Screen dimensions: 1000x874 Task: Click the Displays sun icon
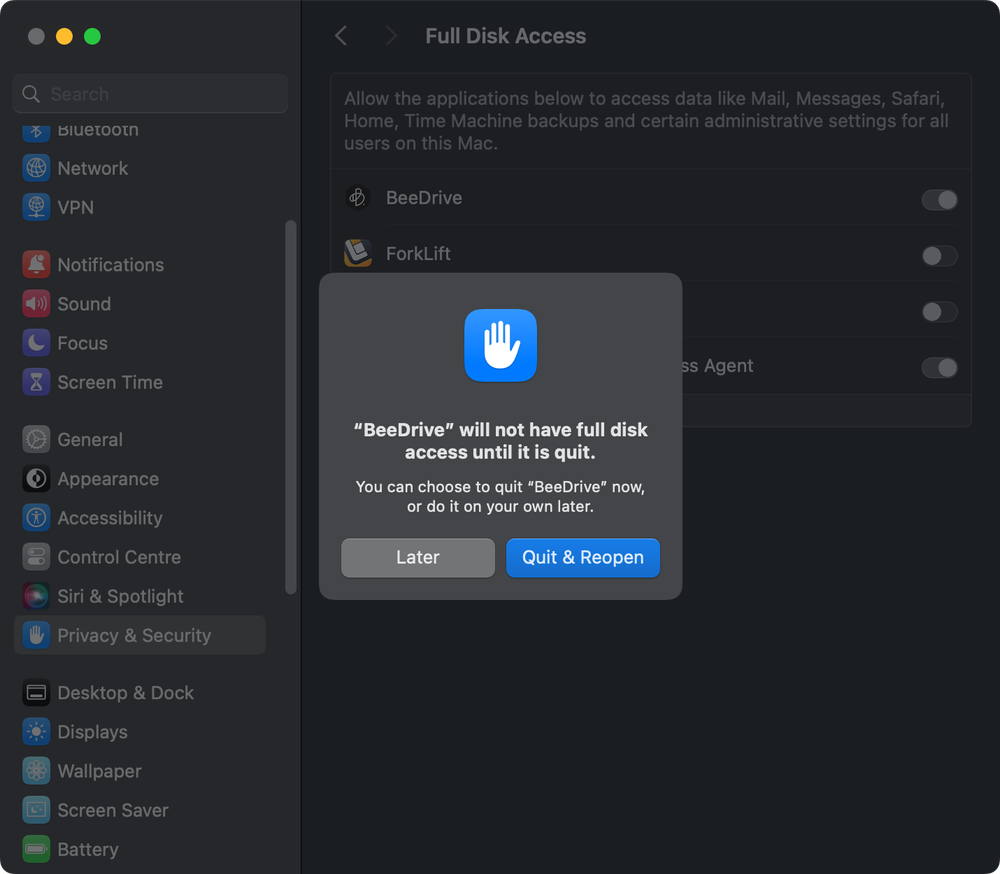pos(36,732)
